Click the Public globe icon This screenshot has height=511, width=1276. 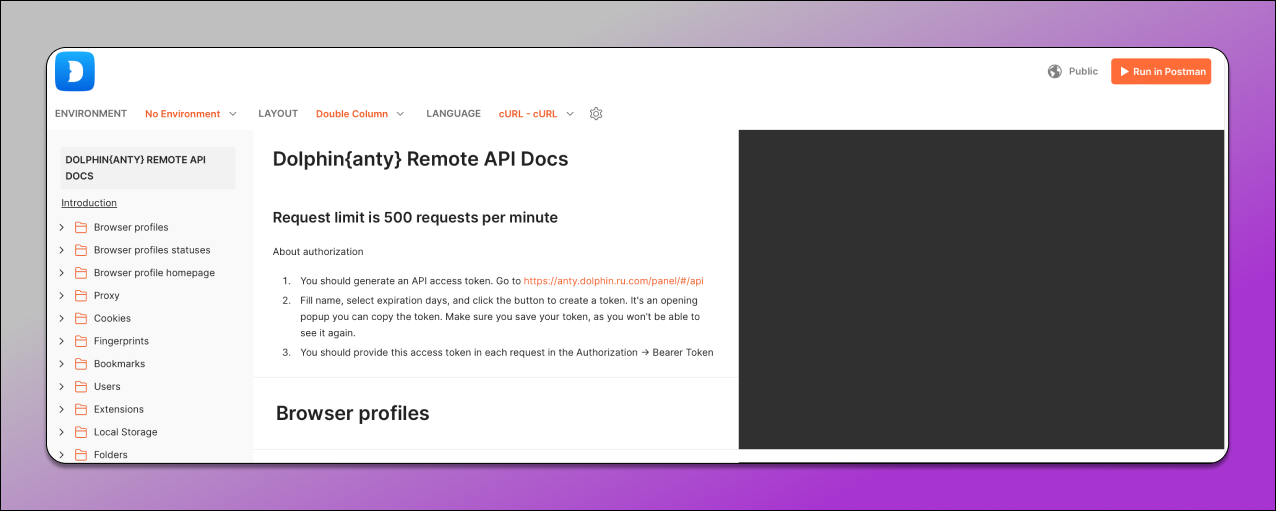pyautogui.click(x=1054, y=71)
